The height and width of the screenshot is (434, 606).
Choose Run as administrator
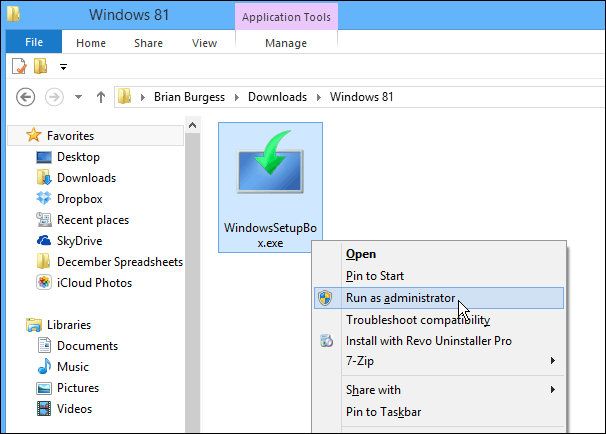tap(439, 298)
